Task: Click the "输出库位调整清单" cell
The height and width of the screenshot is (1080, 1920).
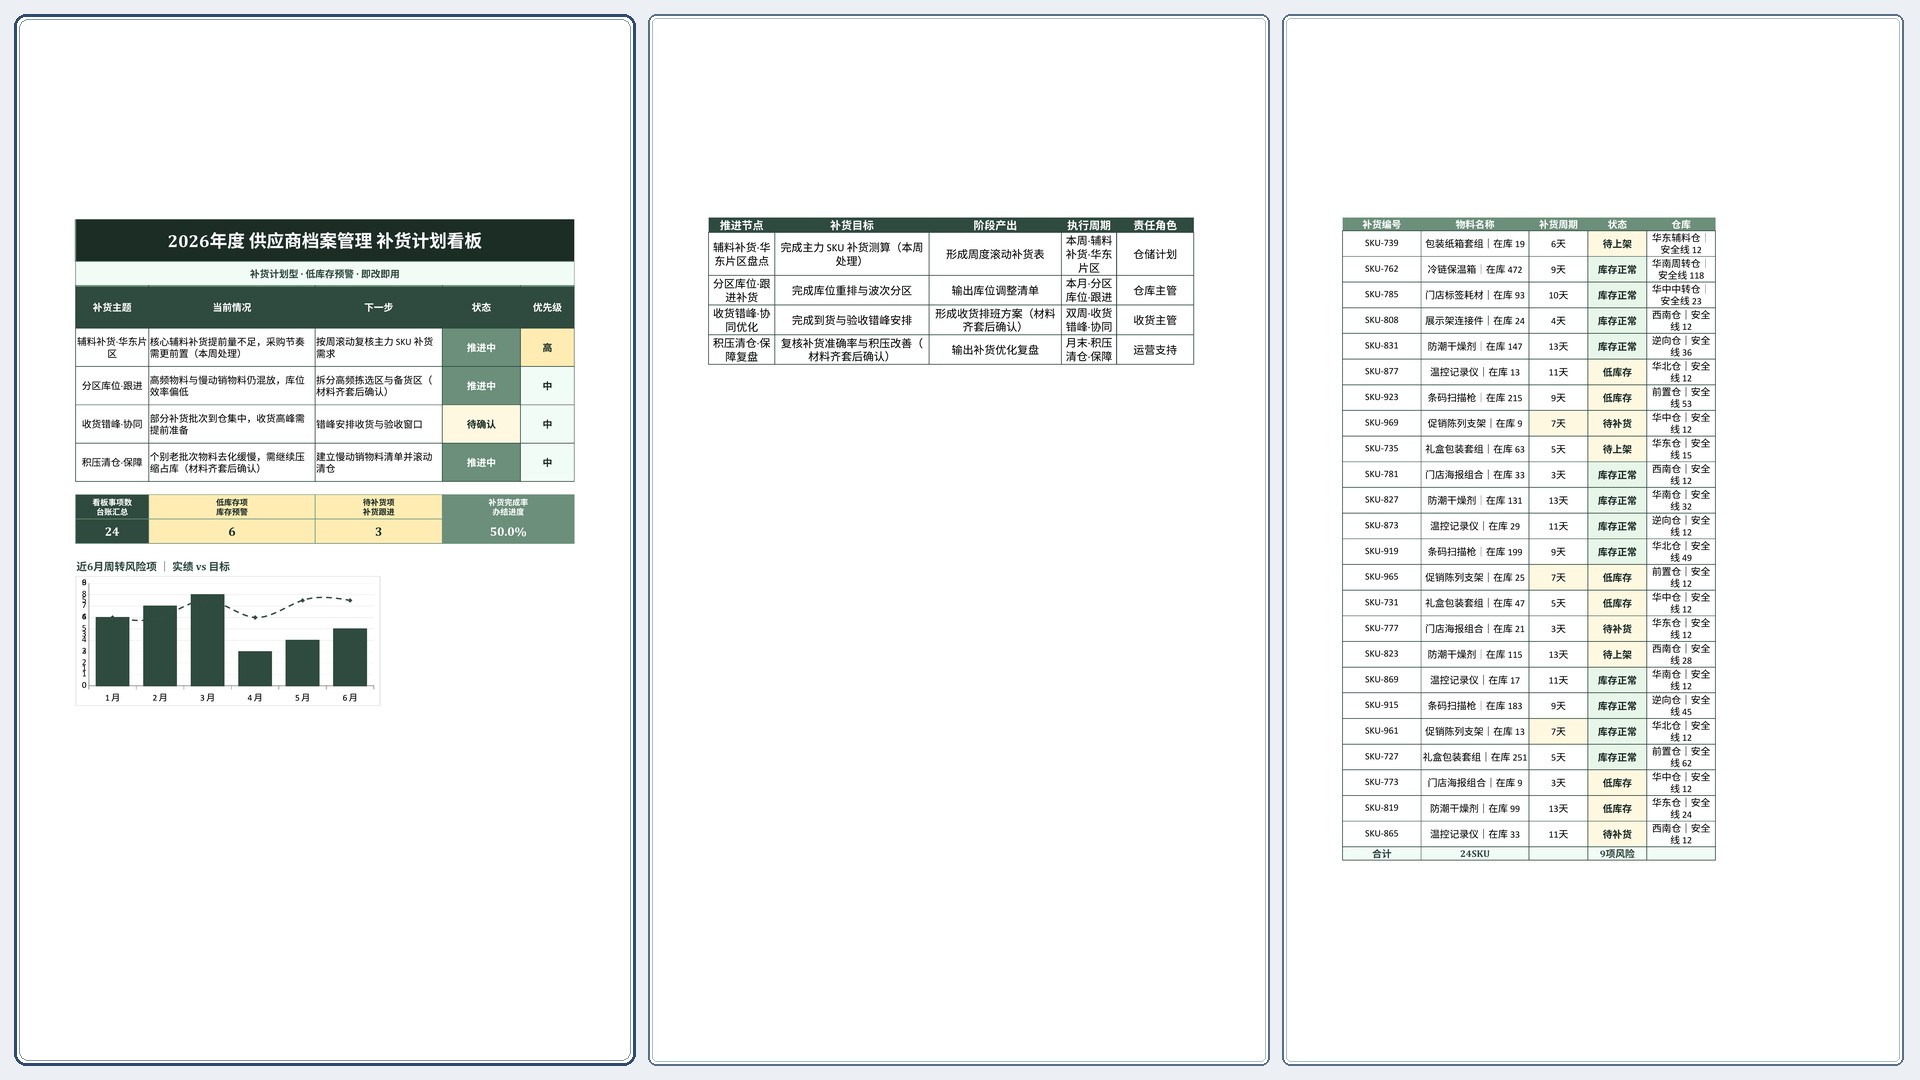Action: pyautogui.click(x=995, y=291)
